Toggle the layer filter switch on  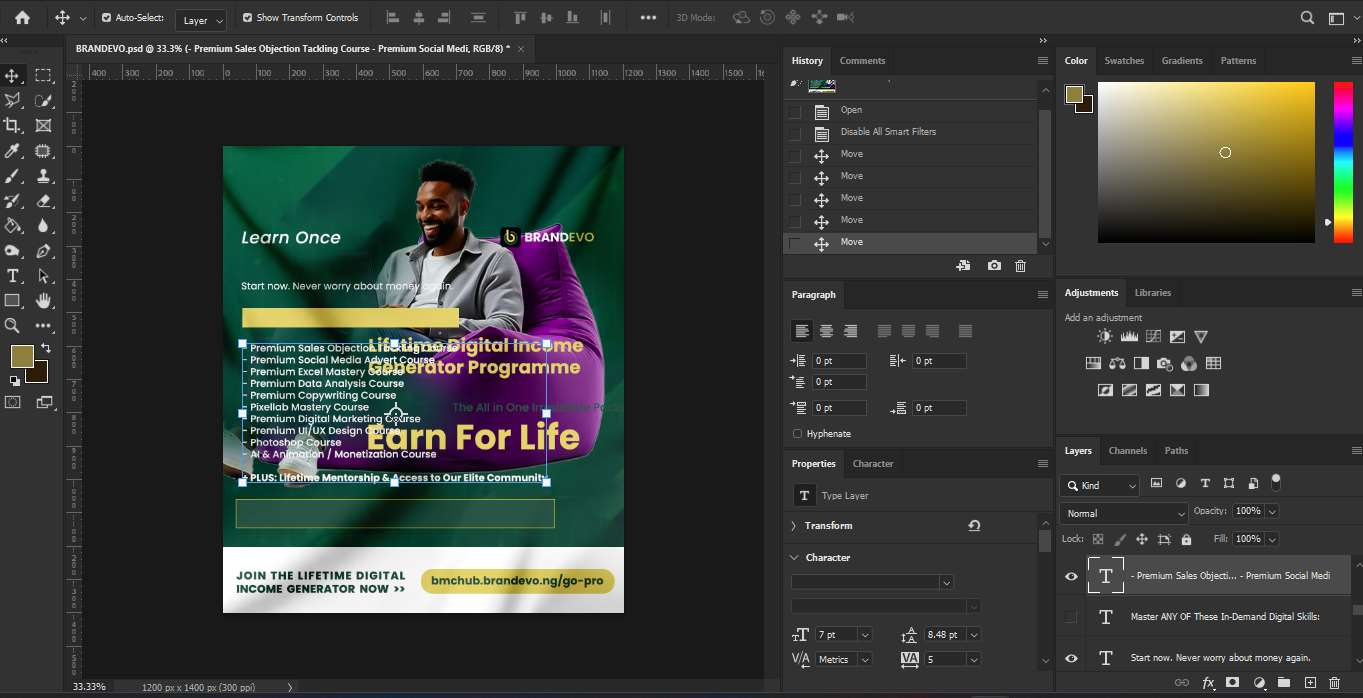point(1276,483)
